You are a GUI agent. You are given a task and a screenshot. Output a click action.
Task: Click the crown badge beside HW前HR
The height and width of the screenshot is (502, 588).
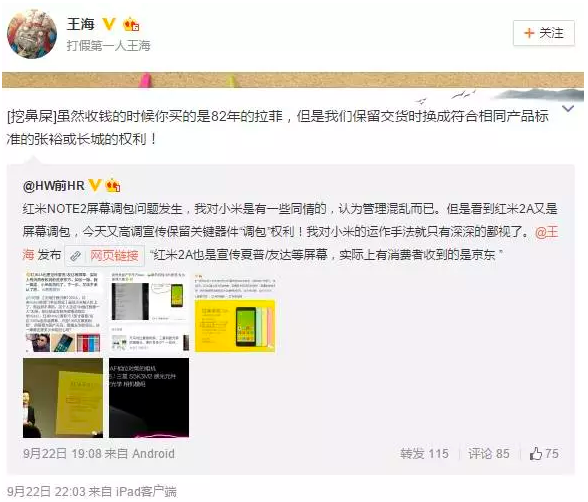112,185
